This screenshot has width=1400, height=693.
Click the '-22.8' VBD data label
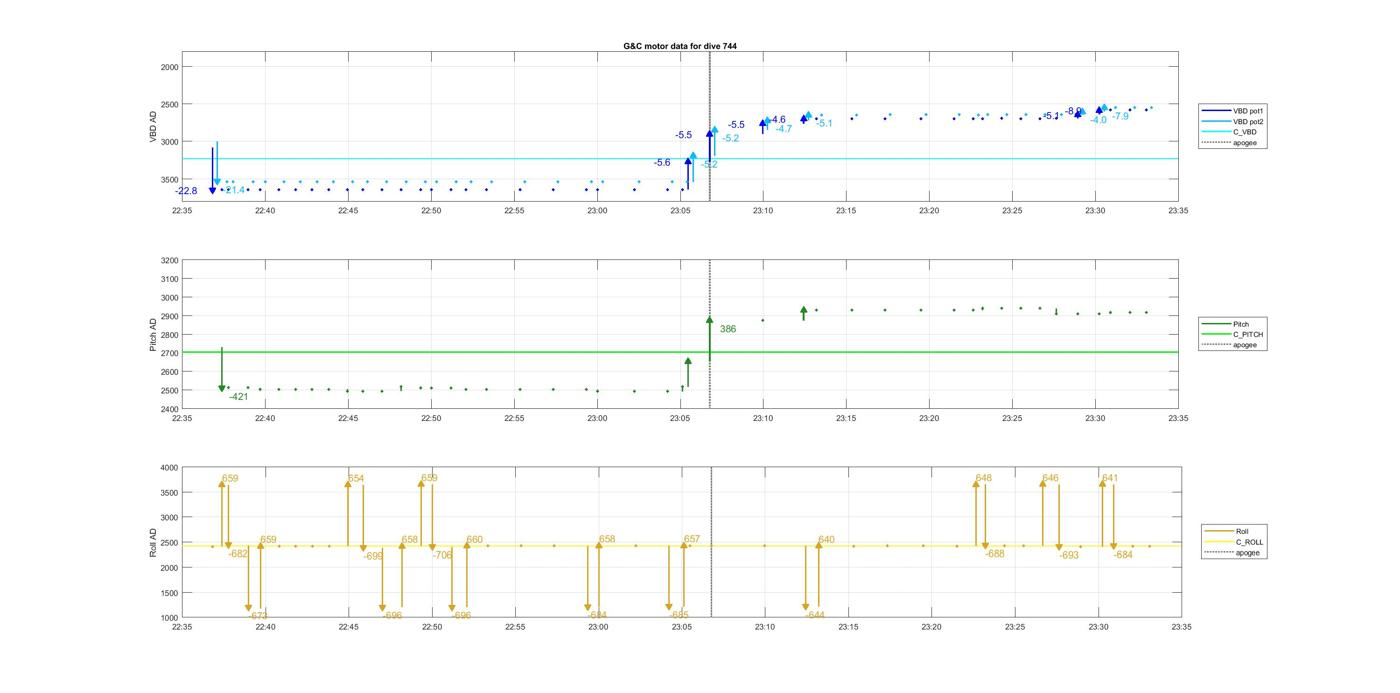click(186, 191)
